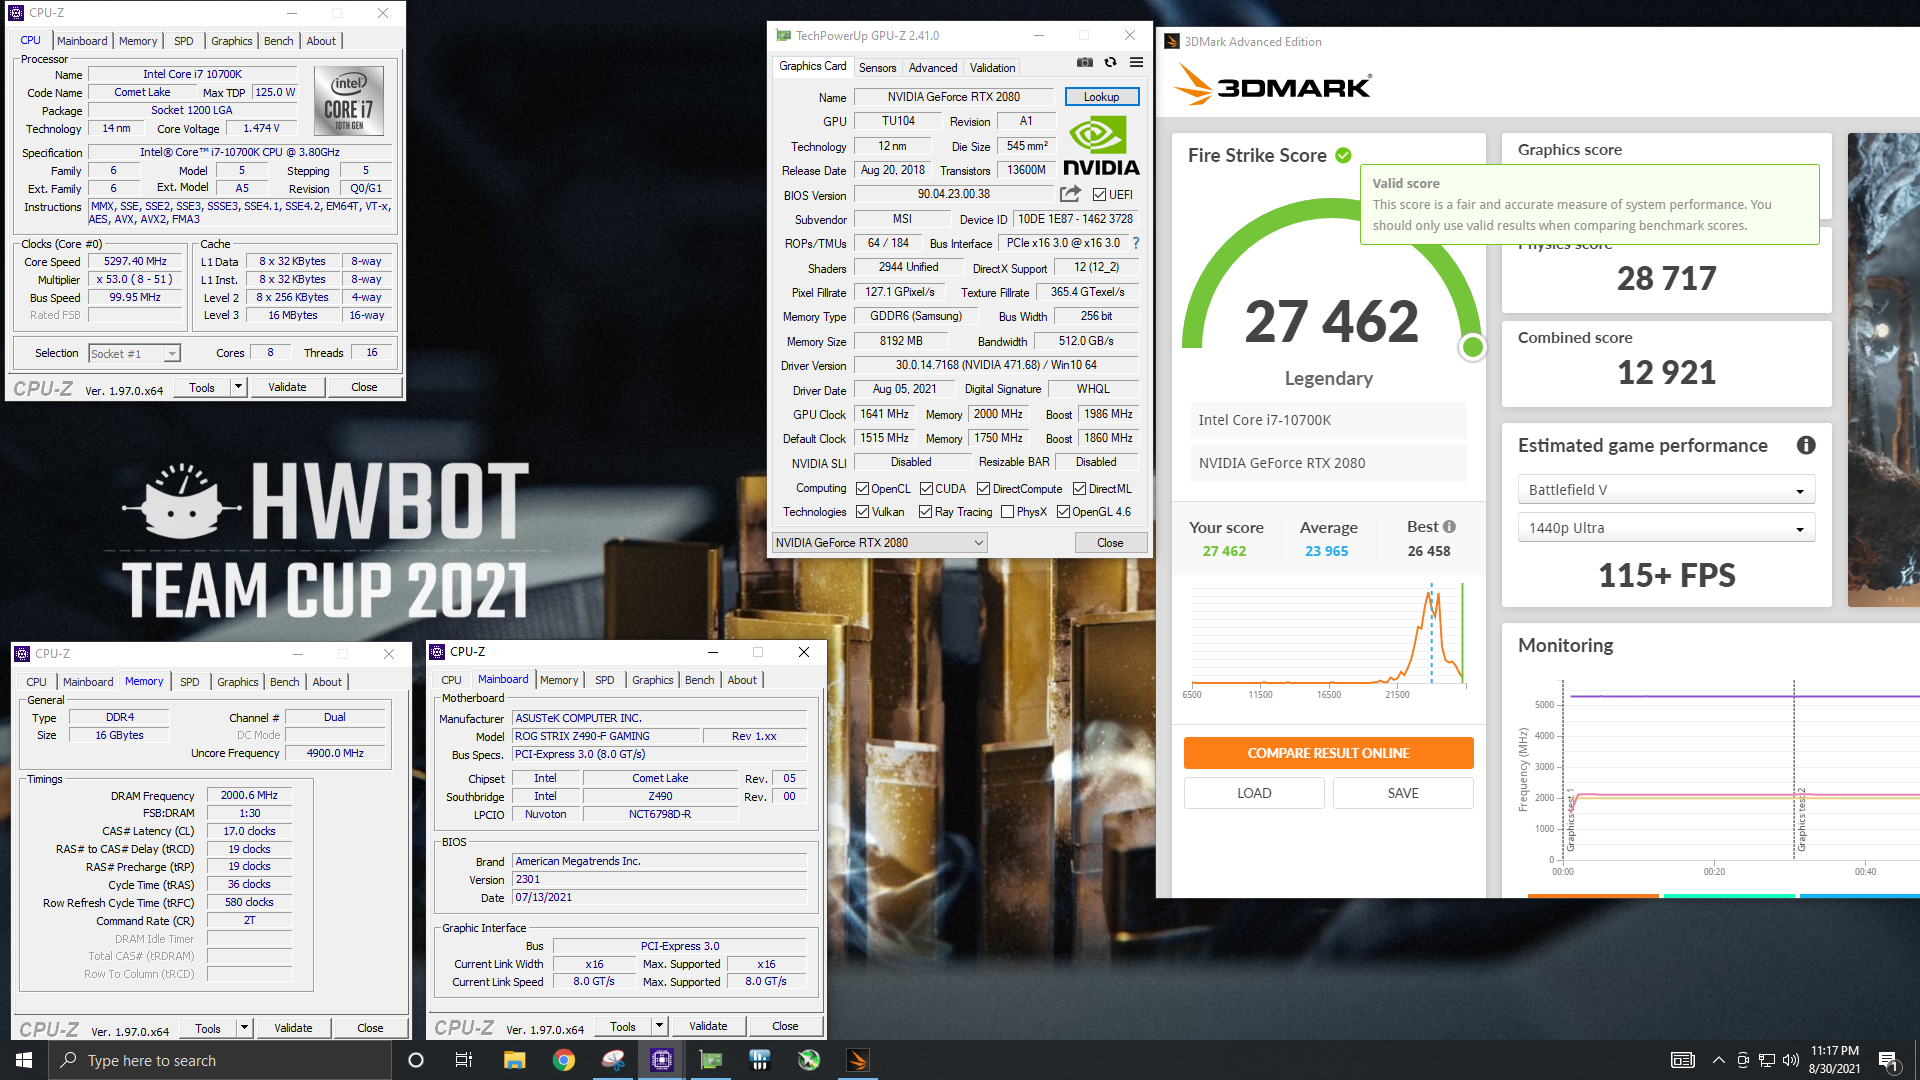Open the Validation tab in GPU-Z
This screenshot has width=1920, height=1080.
point(992,68)
